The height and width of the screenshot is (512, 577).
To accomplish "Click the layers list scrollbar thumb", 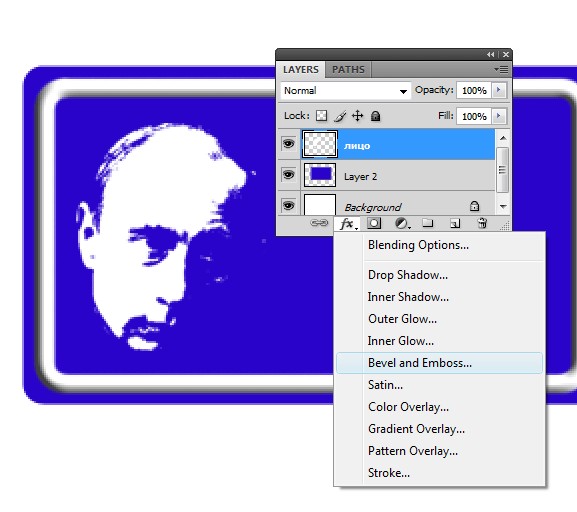I will (502, 170).
